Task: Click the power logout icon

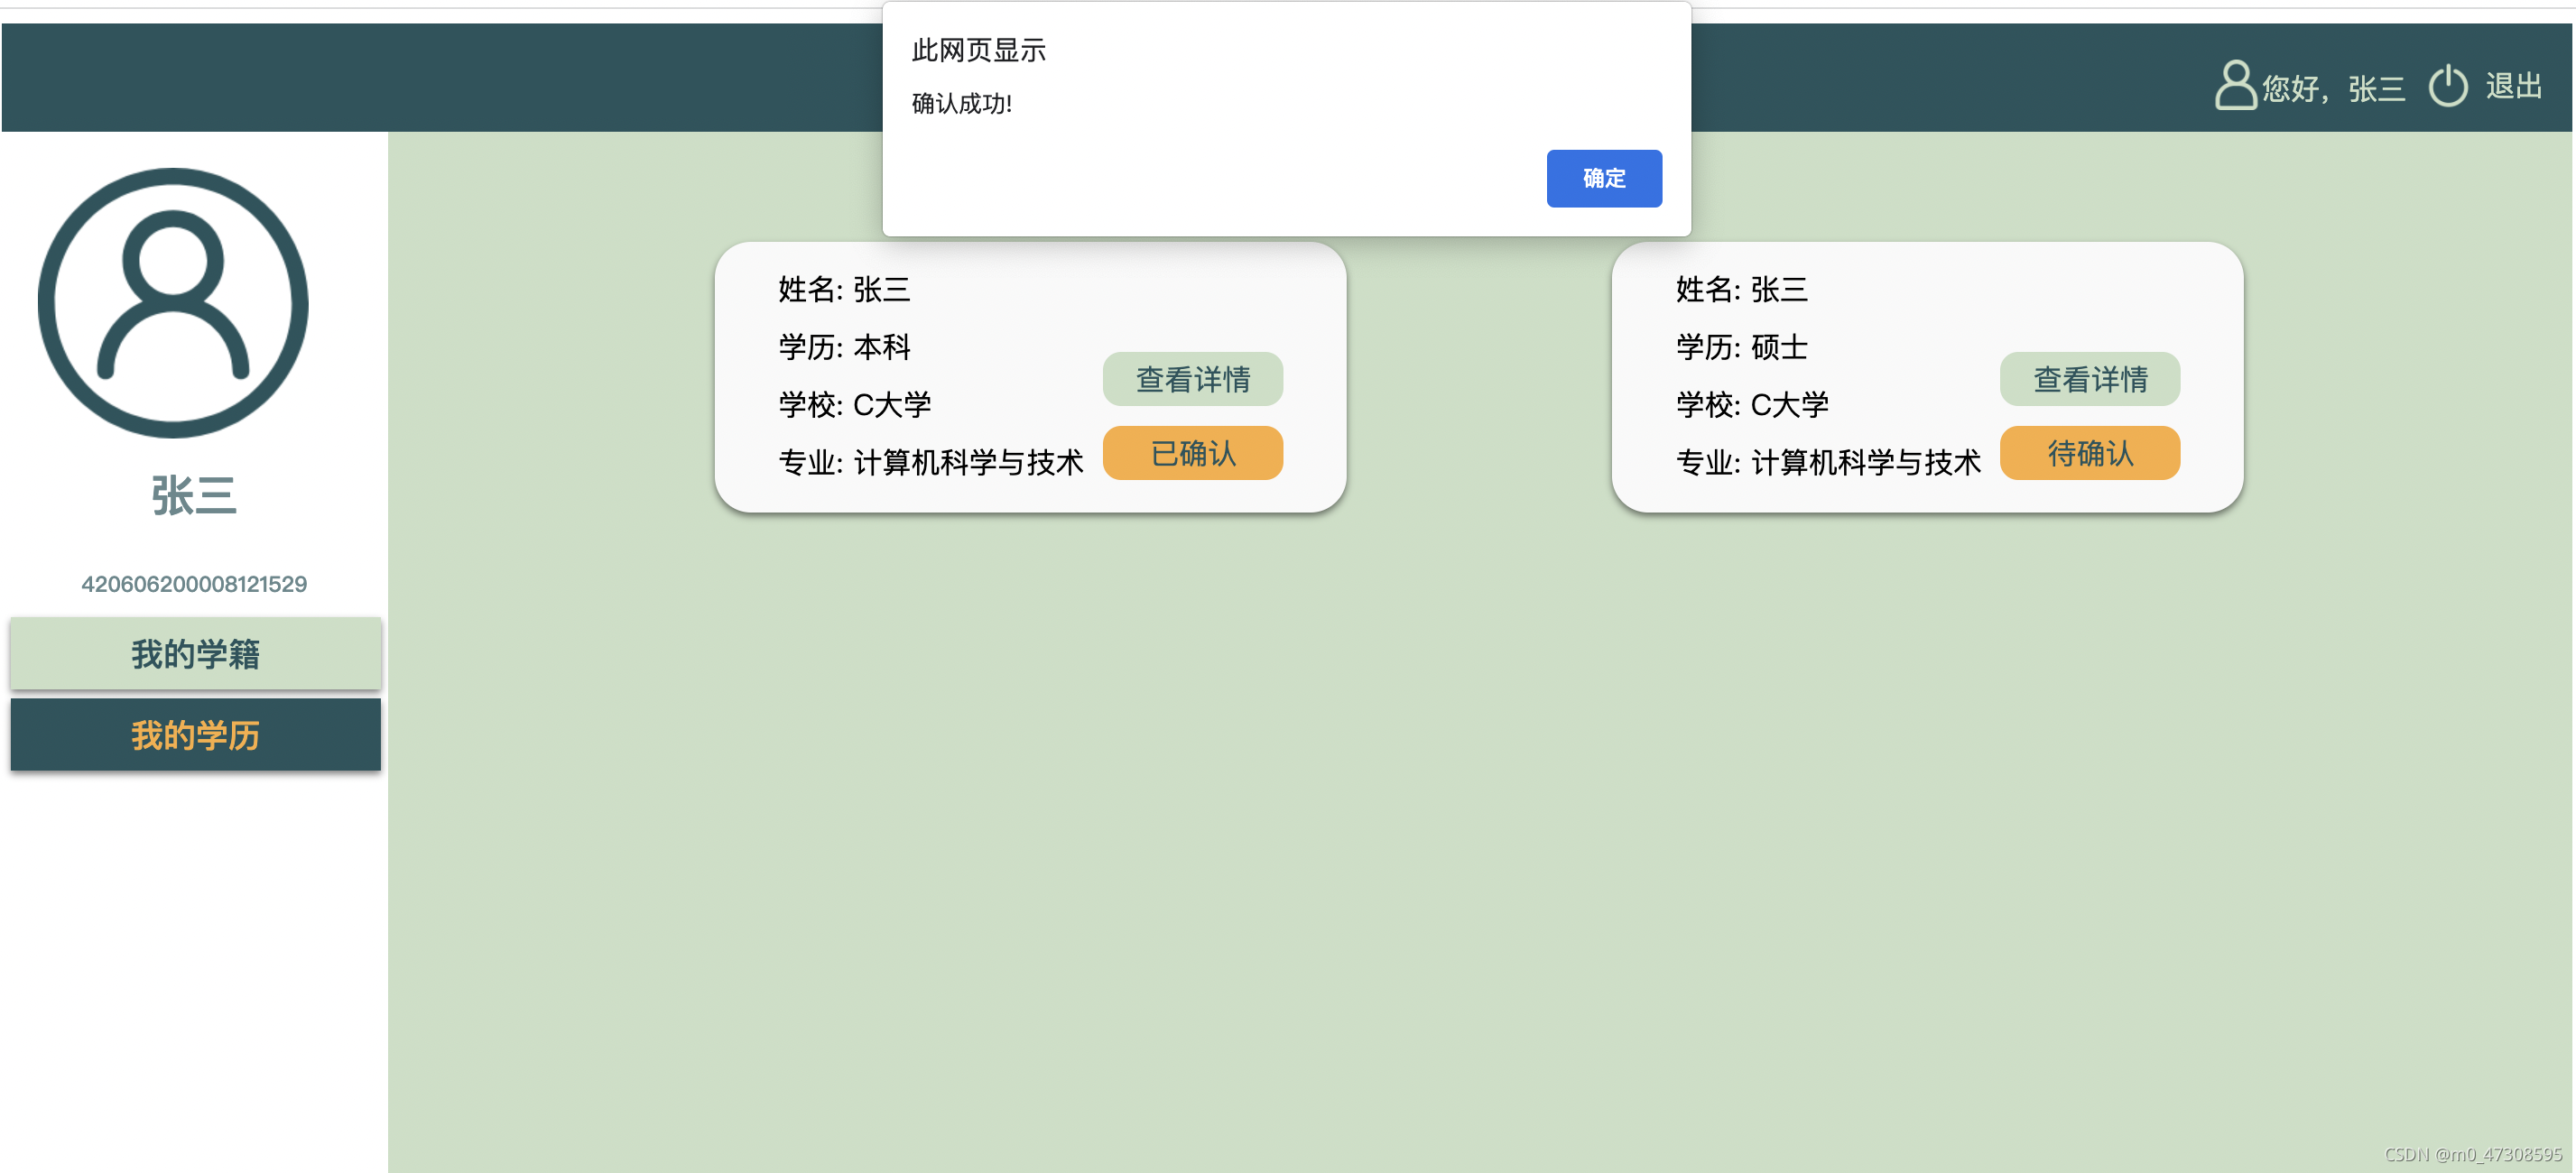Action: [2447, 86]
